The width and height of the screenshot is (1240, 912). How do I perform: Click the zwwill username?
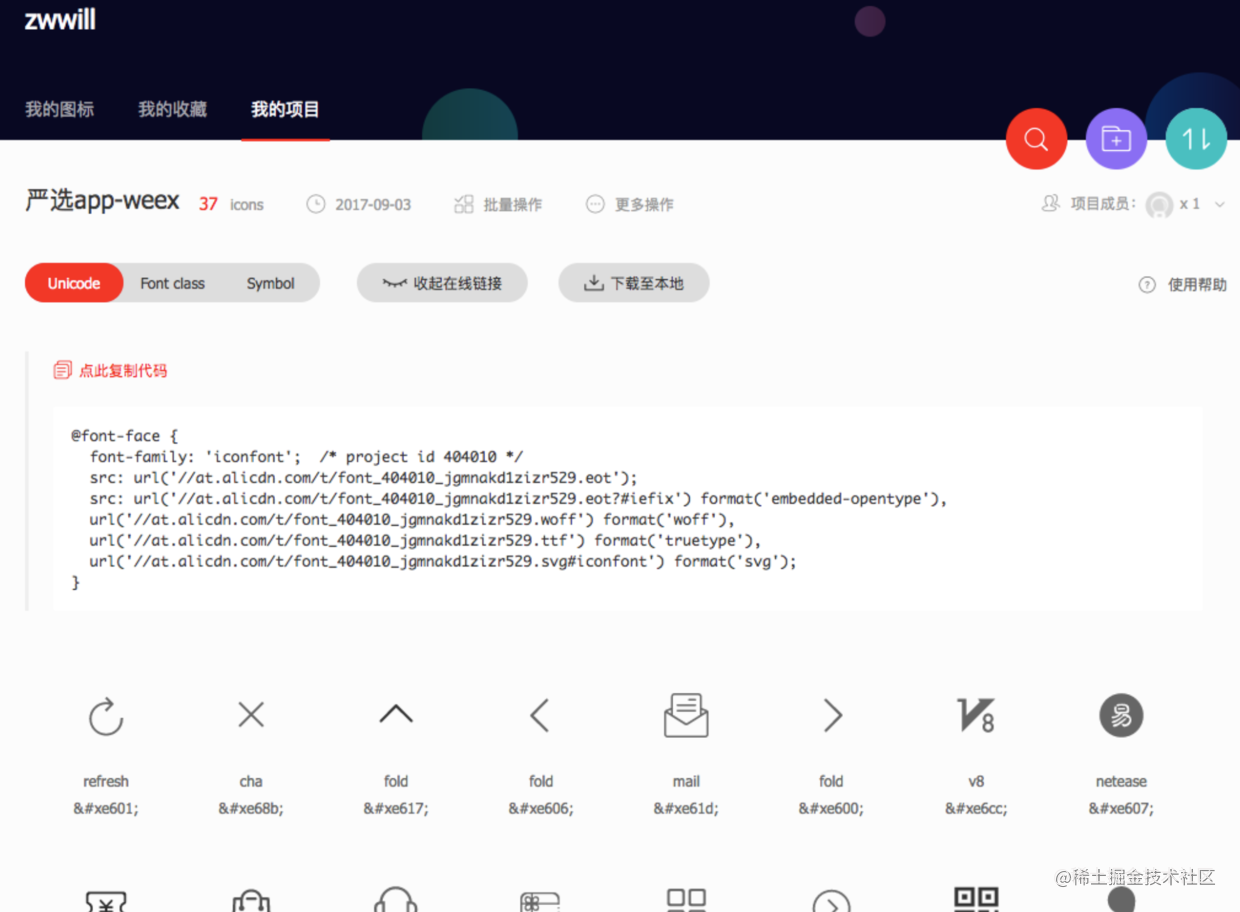[60, 19]
